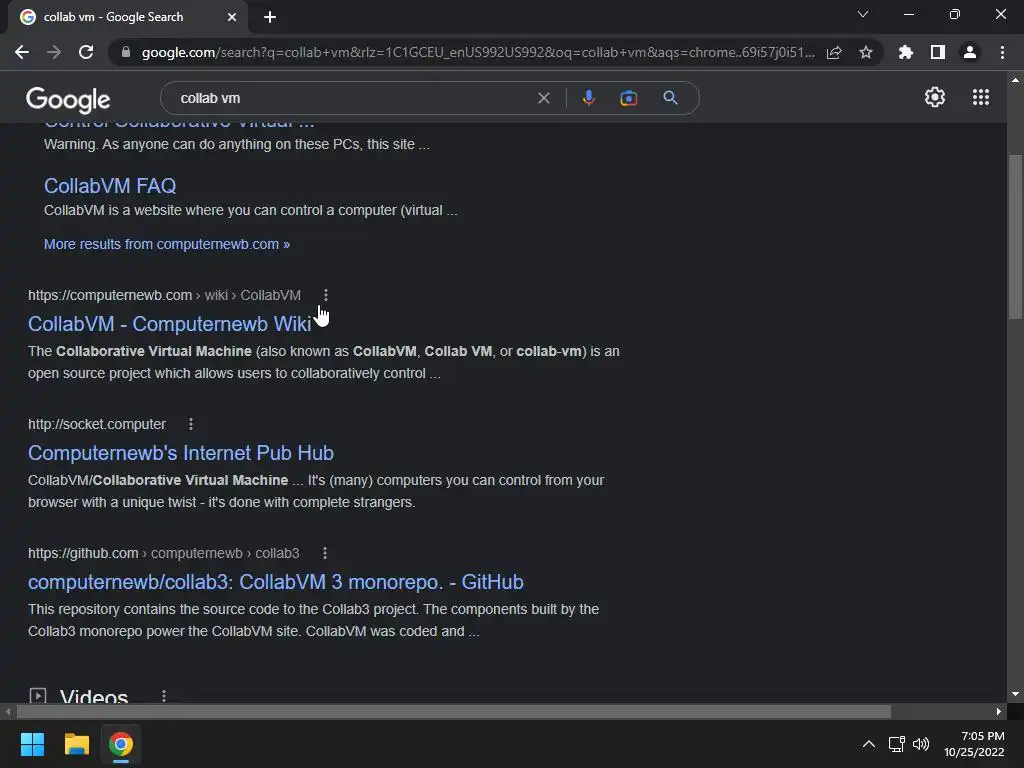1024x768 pixels.
Task: Open Chrome three-dot menu
Action: coord(1002,52)
